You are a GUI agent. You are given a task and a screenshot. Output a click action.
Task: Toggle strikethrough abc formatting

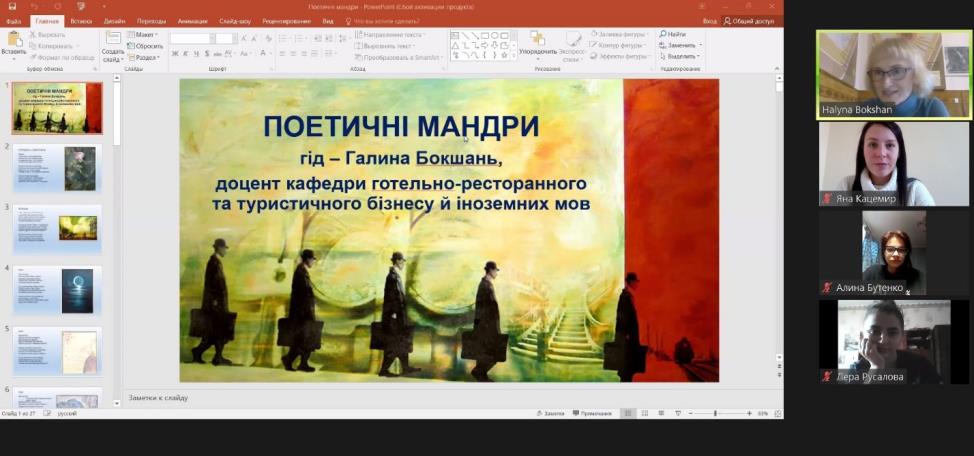[217, 54]
